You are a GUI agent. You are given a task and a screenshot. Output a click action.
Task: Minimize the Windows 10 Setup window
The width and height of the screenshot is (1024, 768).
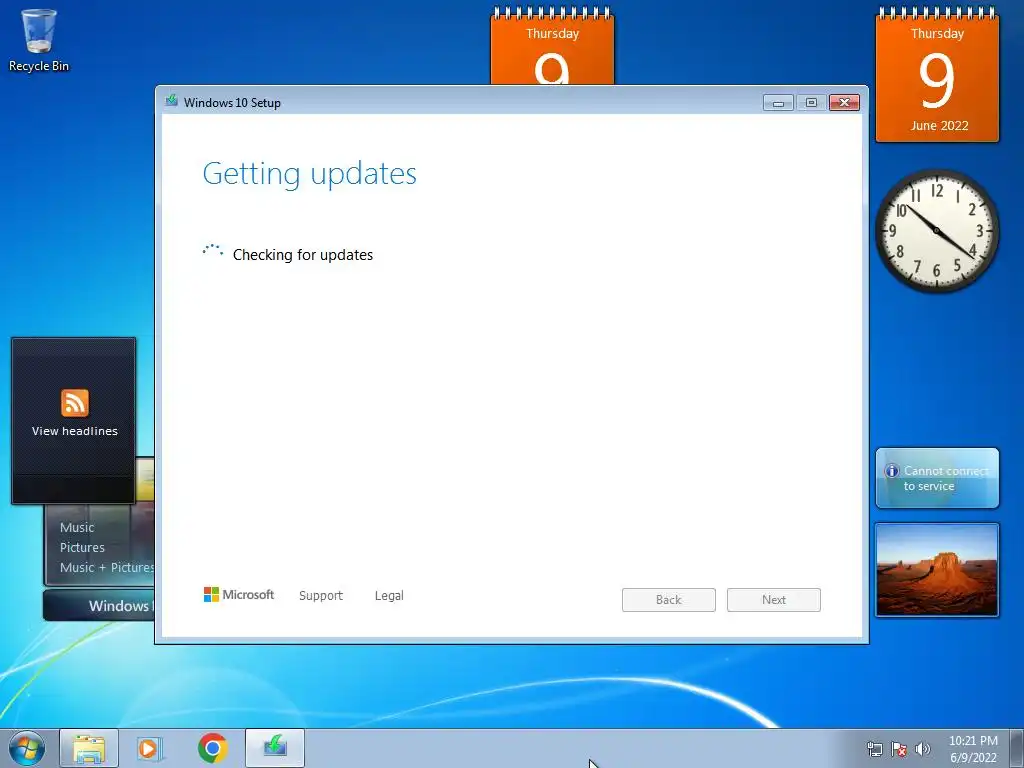(x=778, y=103)
